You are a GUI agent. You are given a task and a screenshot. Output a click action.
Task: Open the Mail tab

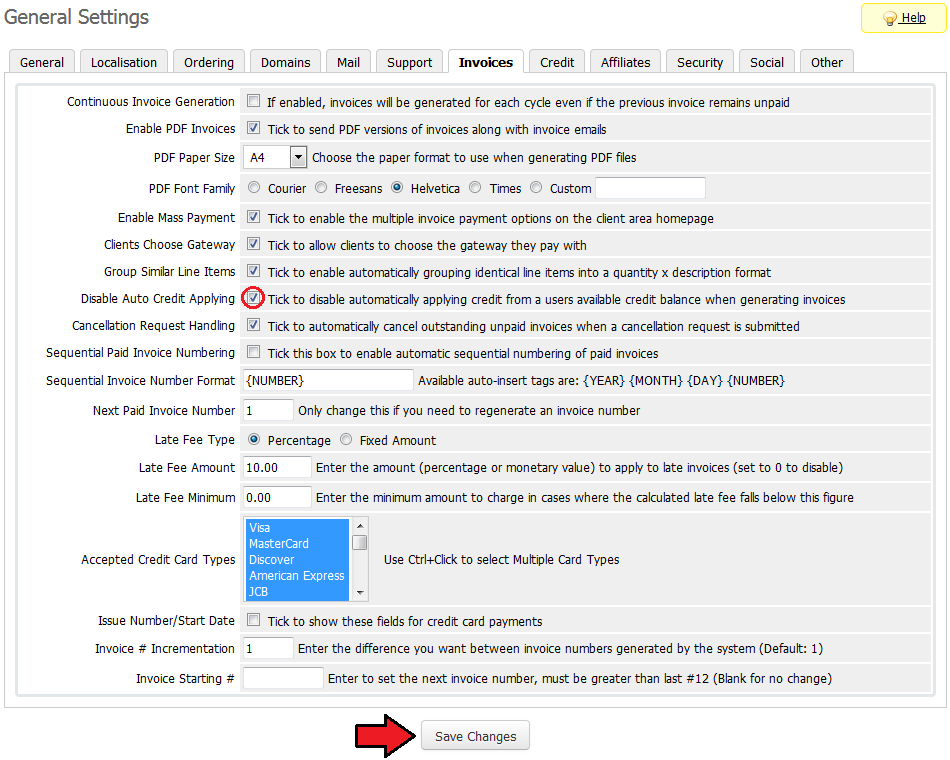pos(348,62)
